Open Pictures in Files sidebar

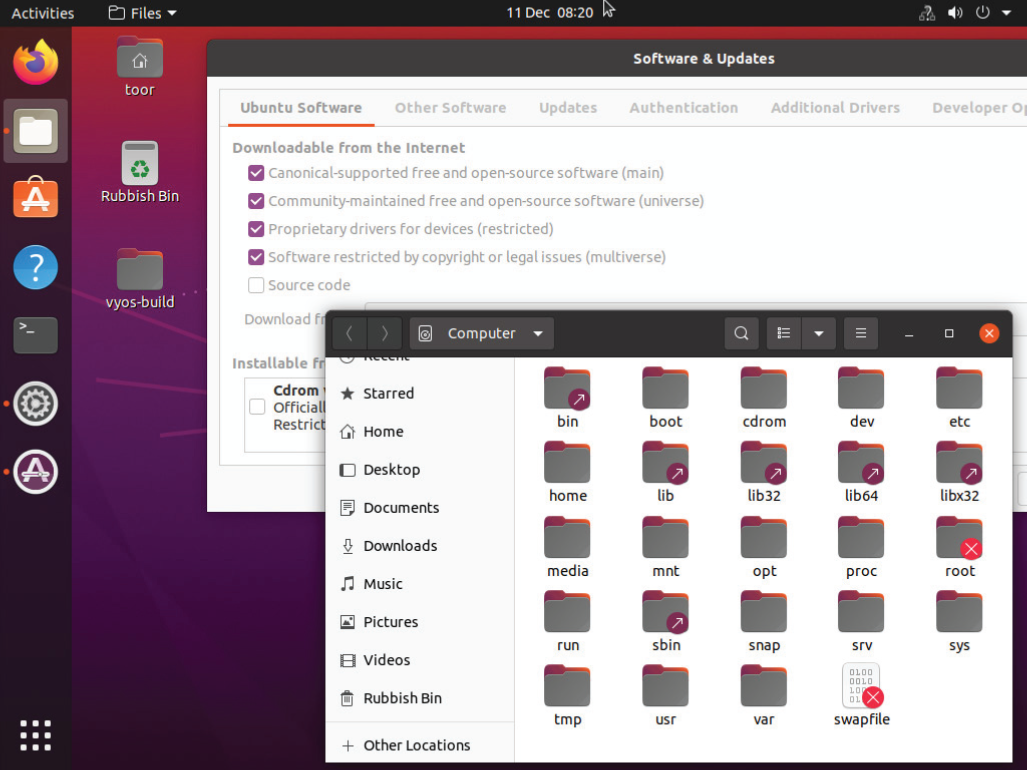click(x=419, y=621)
